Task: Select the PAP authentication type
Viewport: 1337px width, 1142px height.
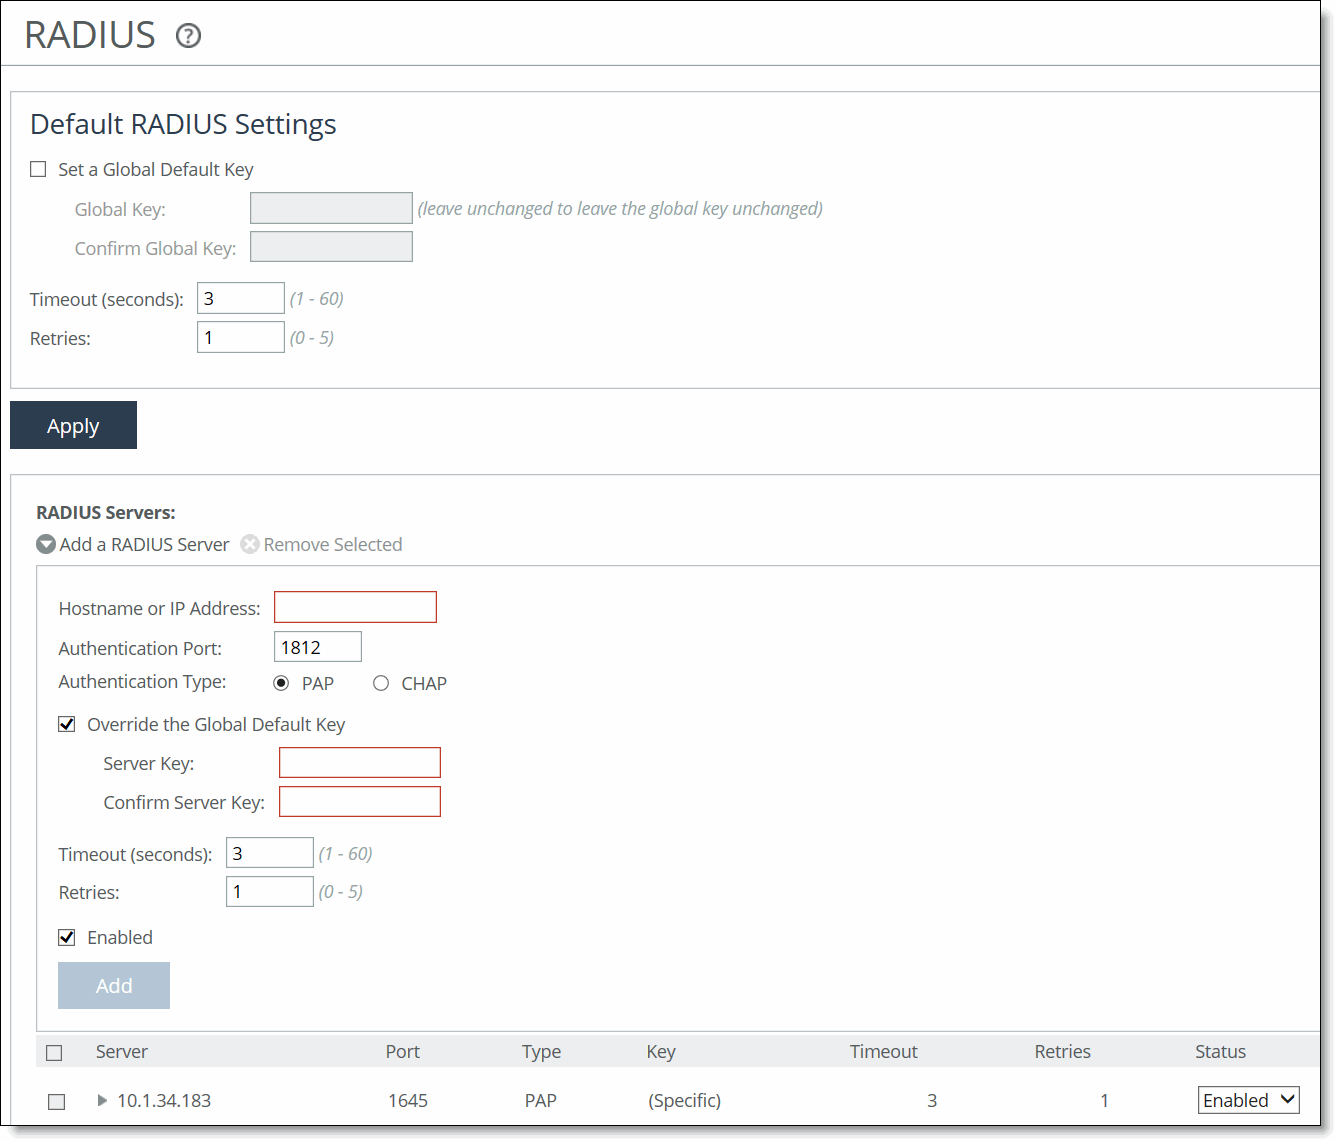Action: pyautogui.click(x=281, y=683)
